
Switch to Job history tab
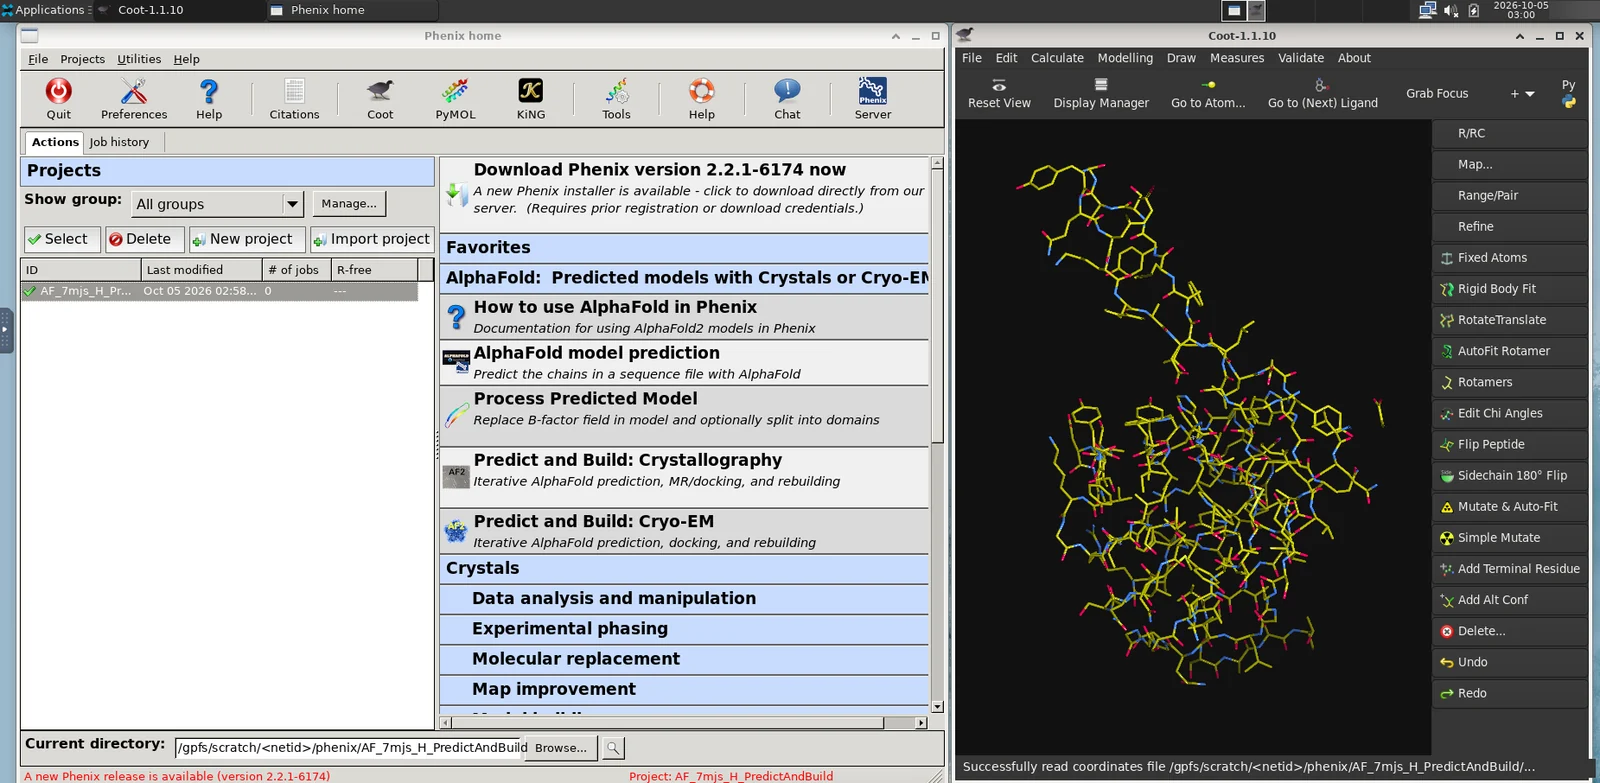tap(119, 142)
